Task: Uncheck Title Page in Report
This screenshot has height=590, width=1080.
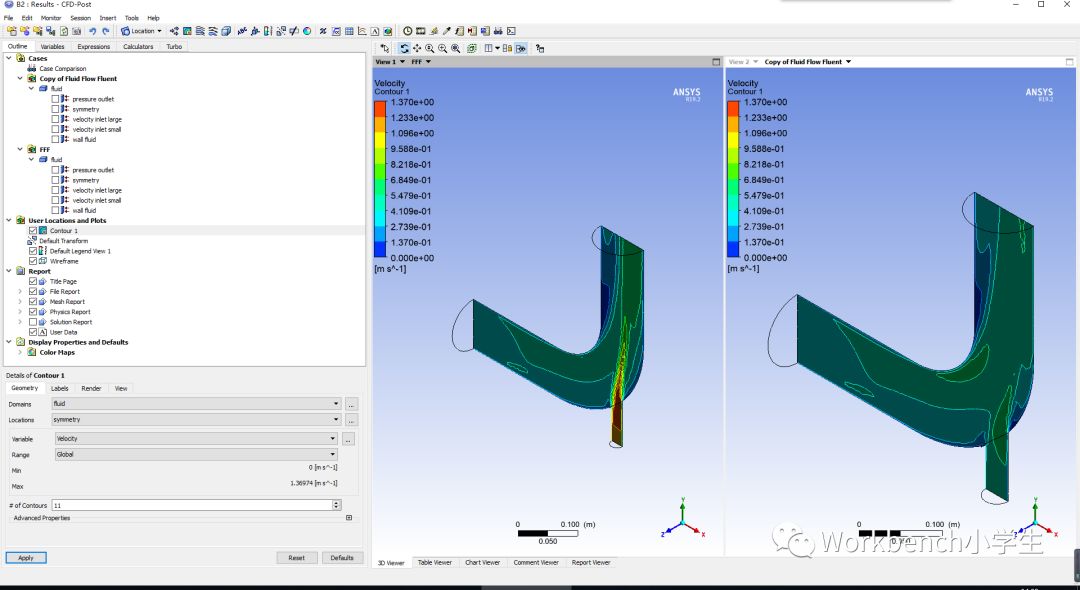Action: click(33, 282)
